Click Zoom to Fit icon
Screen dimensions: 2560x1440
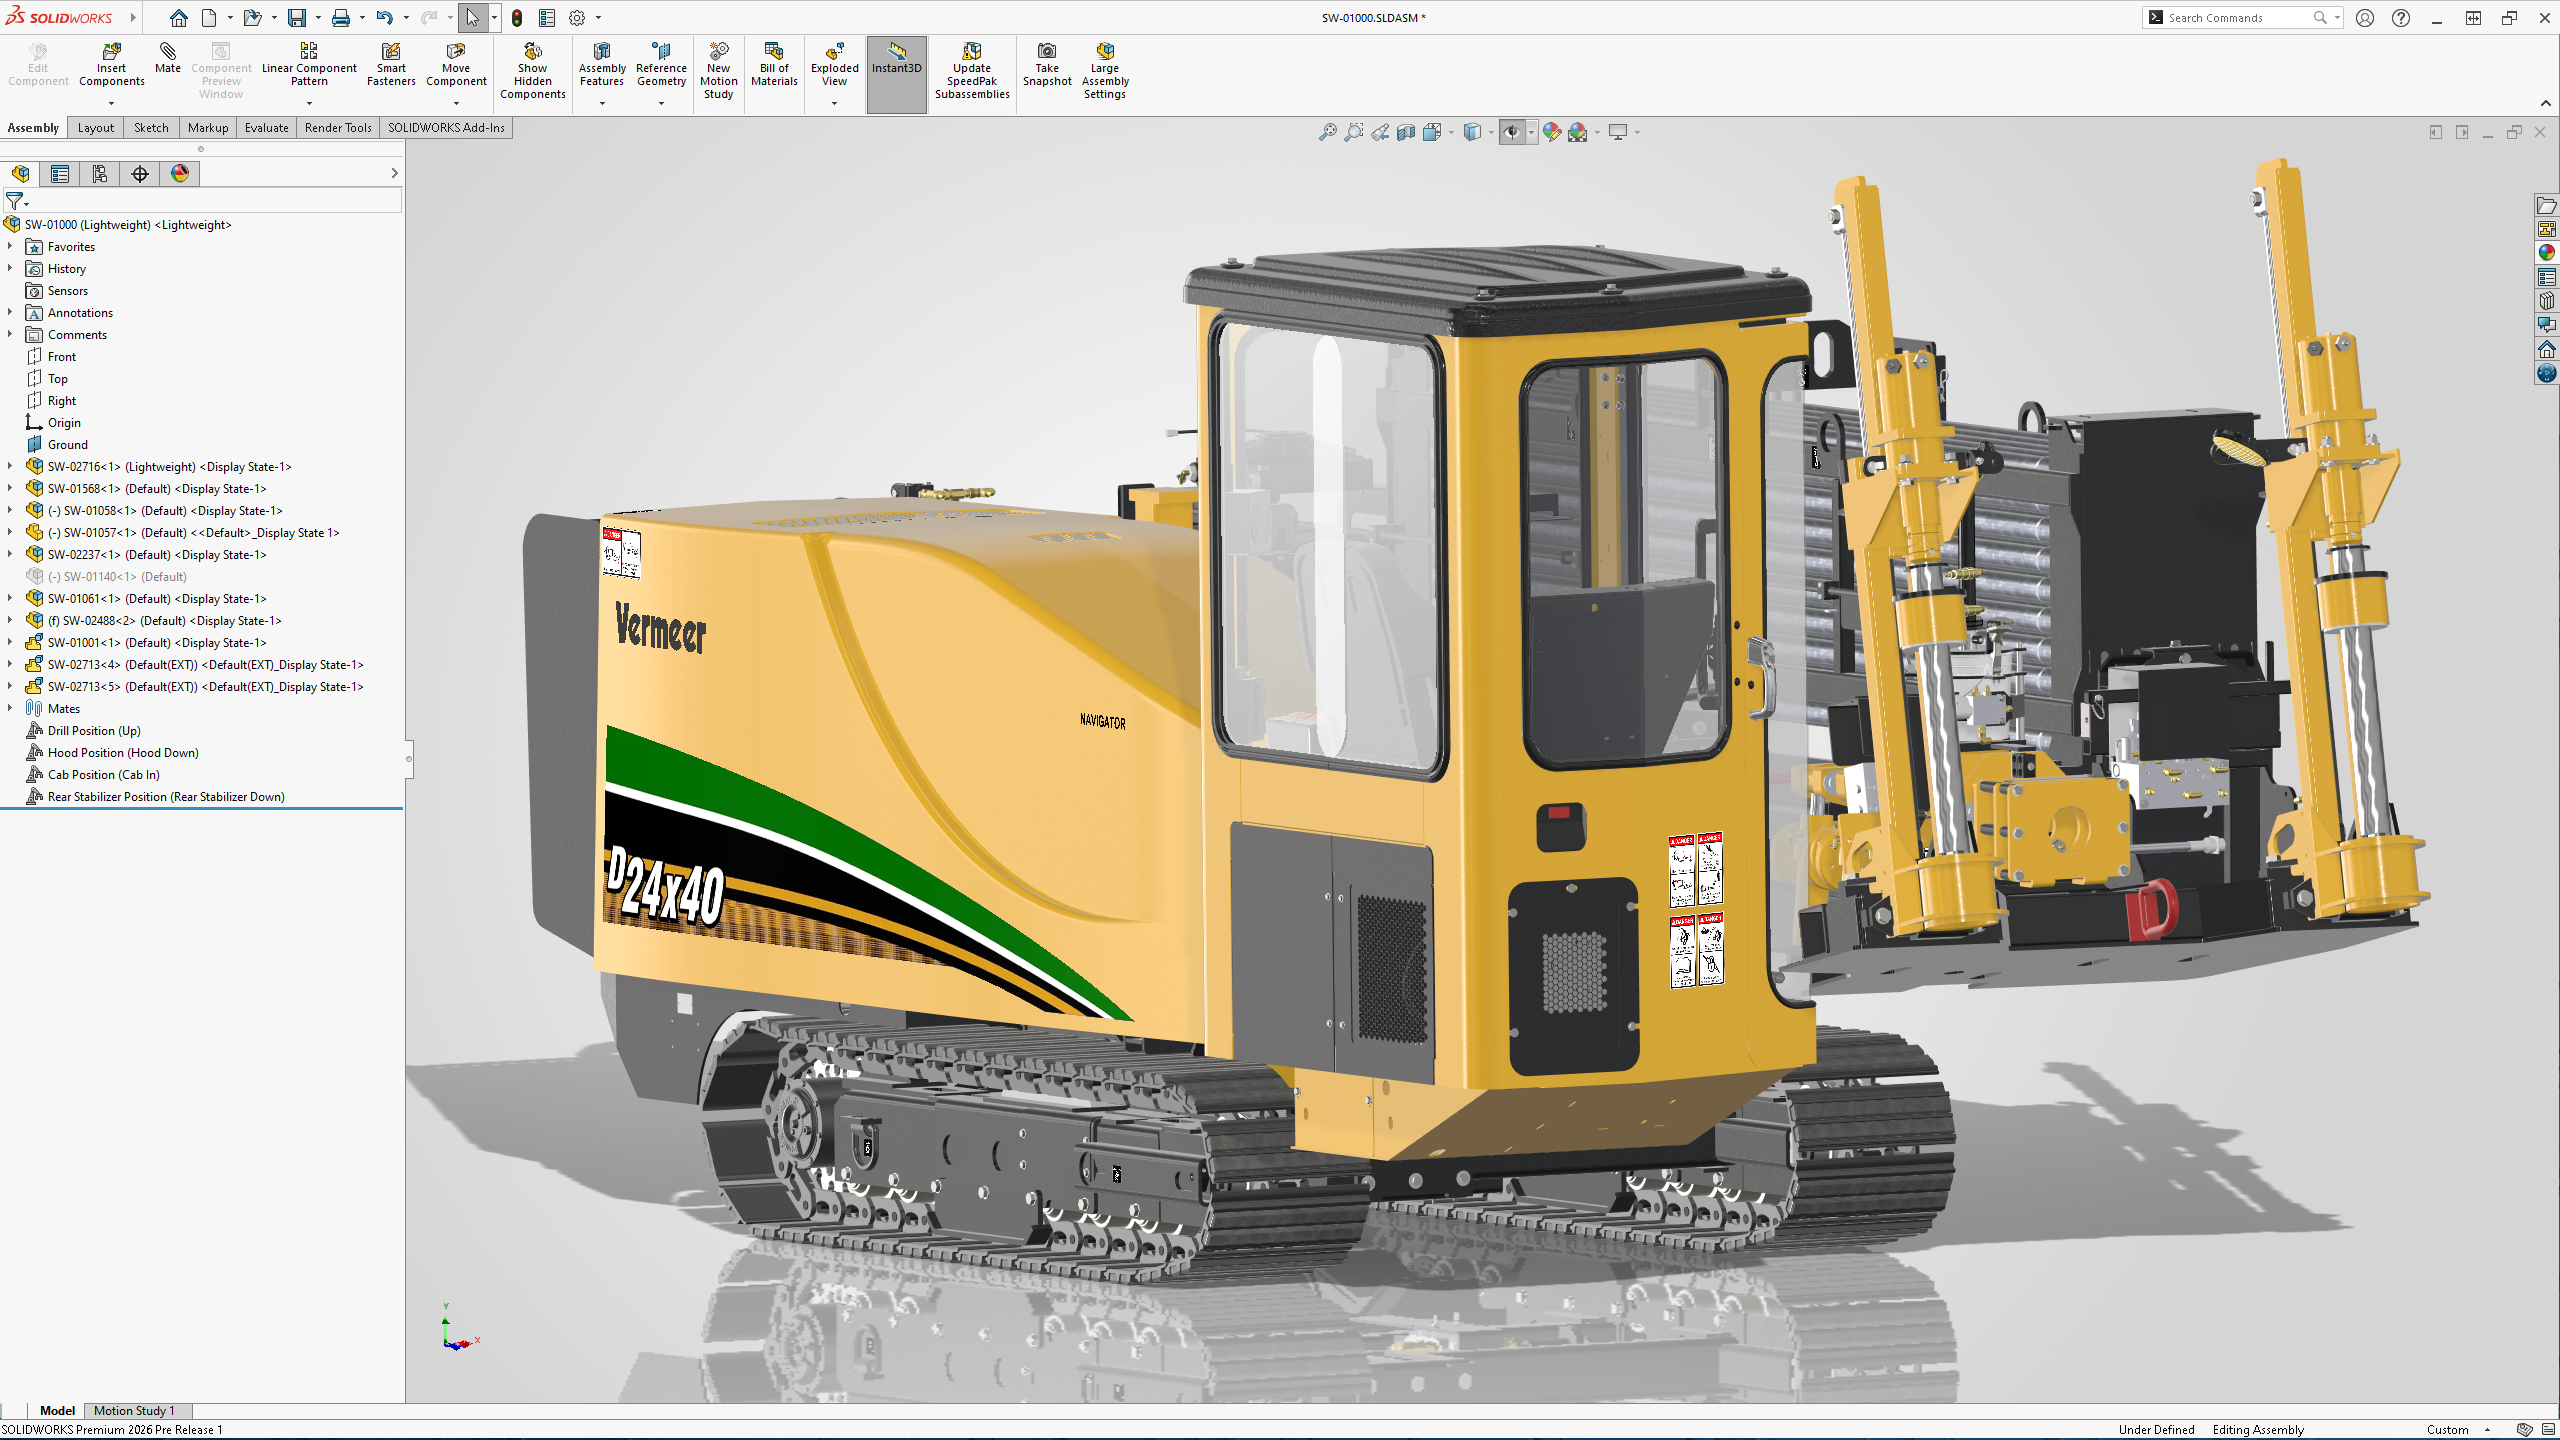1327,132
